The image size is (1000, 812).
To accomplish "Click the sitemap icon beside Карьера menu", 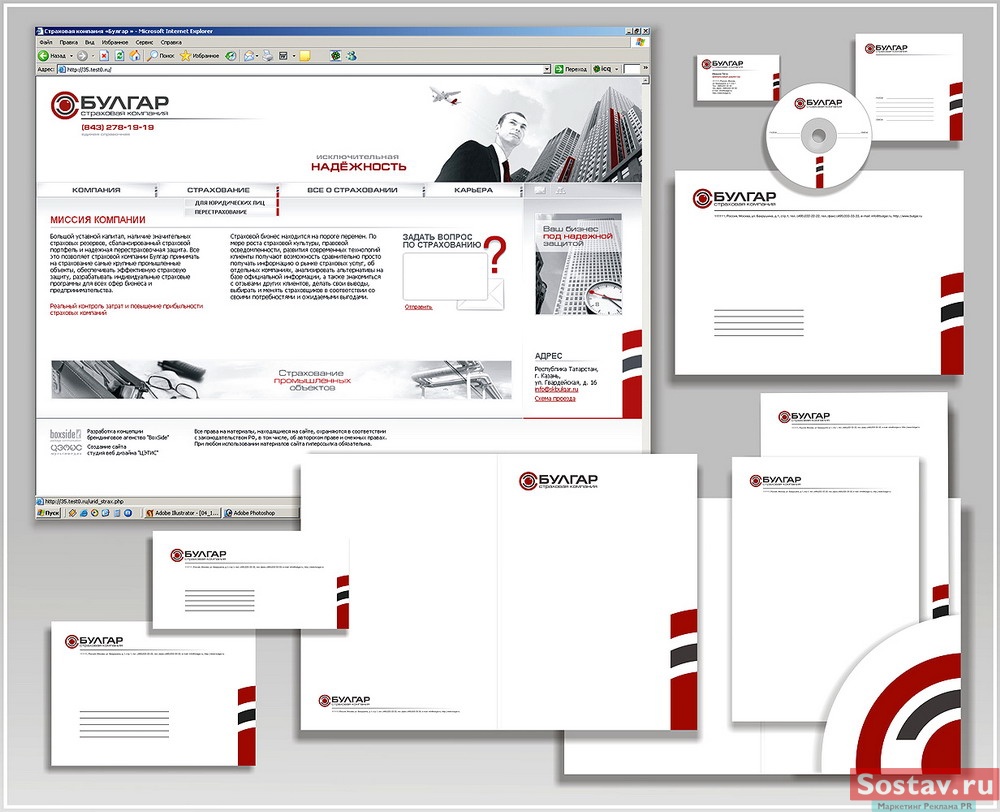I will 561,190.
